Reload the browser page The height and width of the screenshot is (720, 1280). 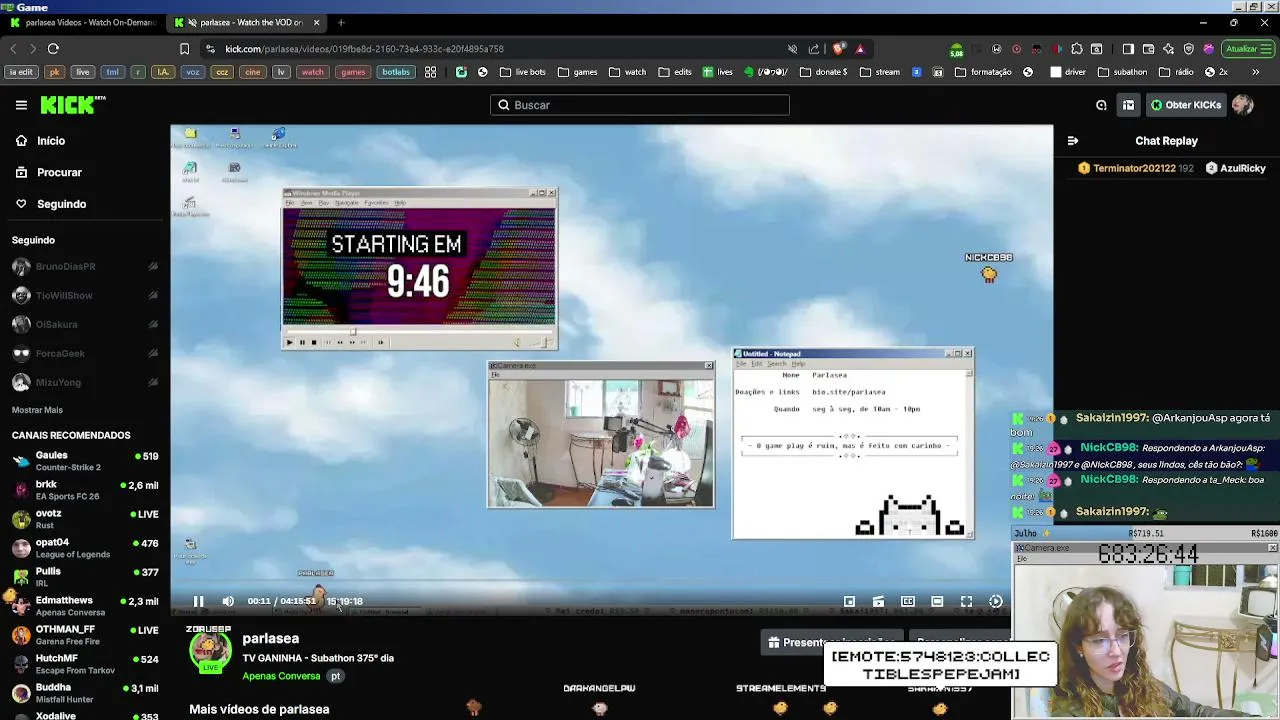pos(53,48)
